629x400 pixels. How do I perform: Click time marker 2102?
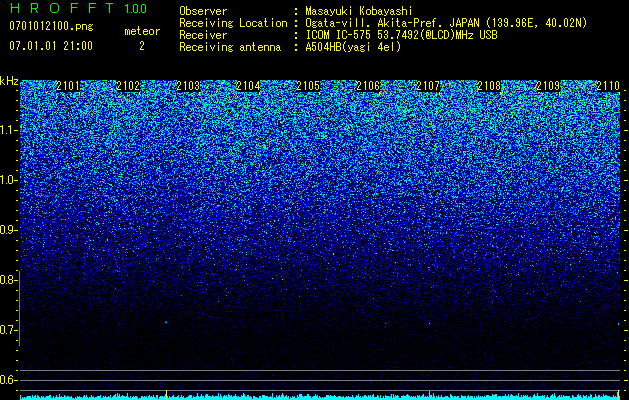point(128,86)
